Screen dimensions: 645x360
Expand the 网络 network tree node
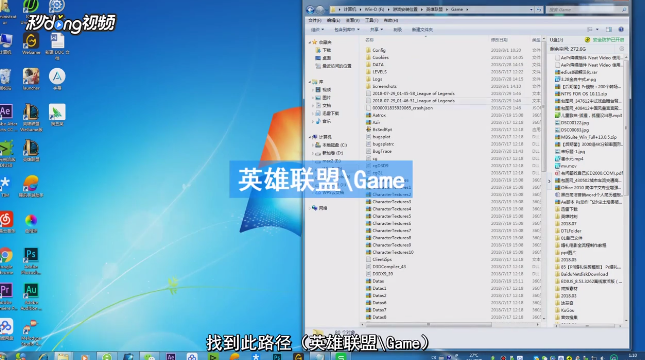pos(310,208)
